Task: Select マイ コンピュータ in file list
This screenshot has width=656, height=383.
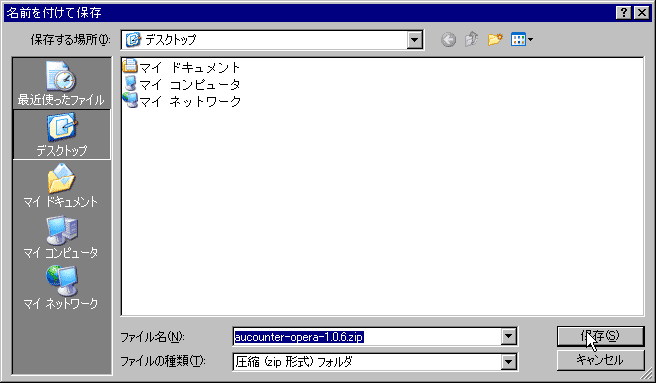Action: 182,84
